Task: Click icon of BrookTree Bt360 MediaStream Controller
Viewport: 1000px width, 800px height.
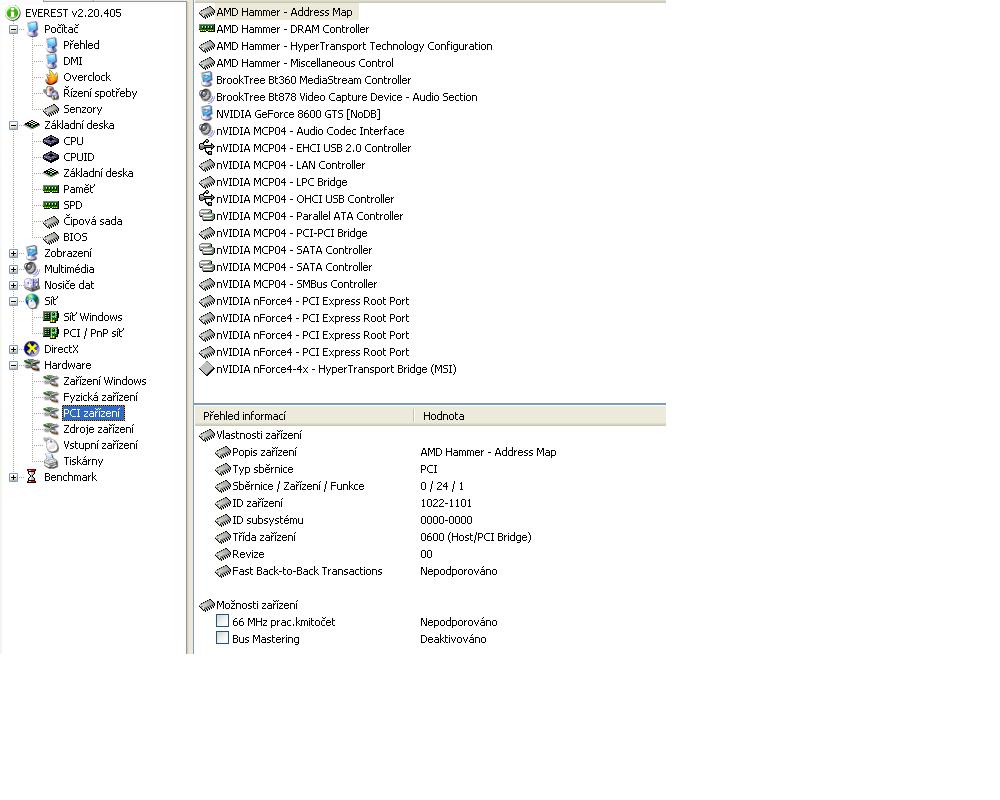Action: click(x=207, y=79)
